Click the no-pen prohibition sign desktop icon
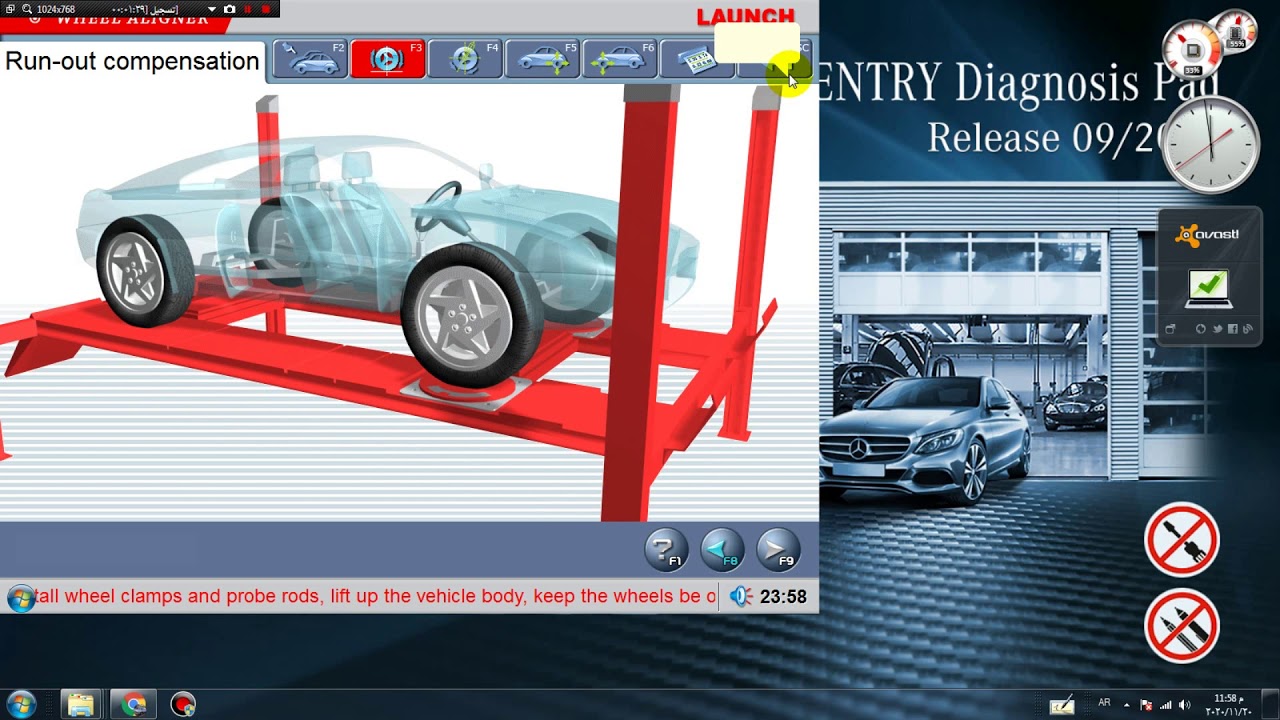Viewport: 1280px width, 720px height. coord(1182,625)
